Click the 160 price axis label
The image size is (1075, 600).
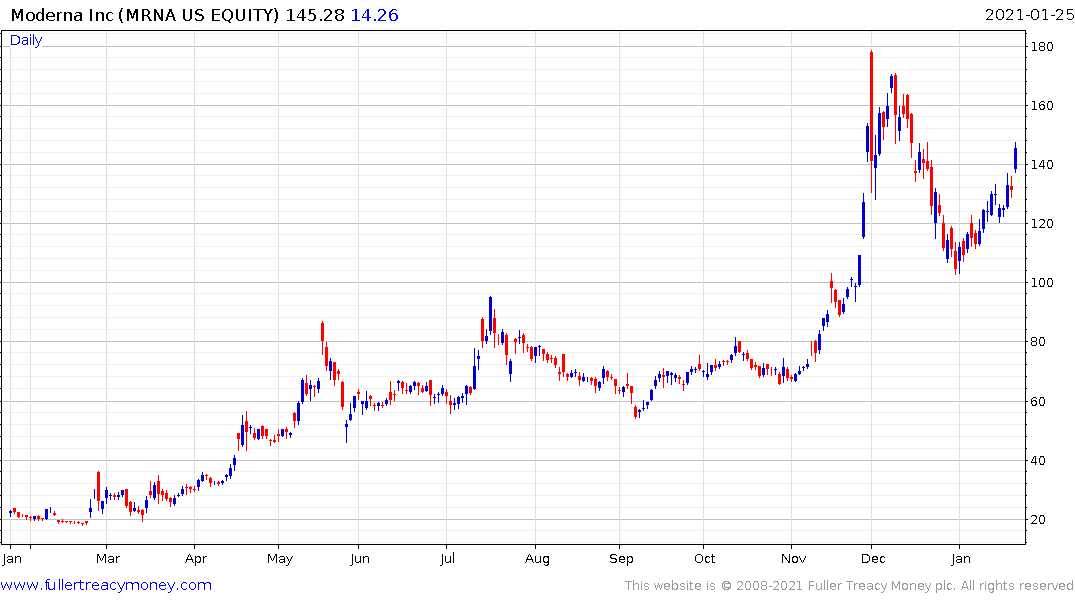1042,106
